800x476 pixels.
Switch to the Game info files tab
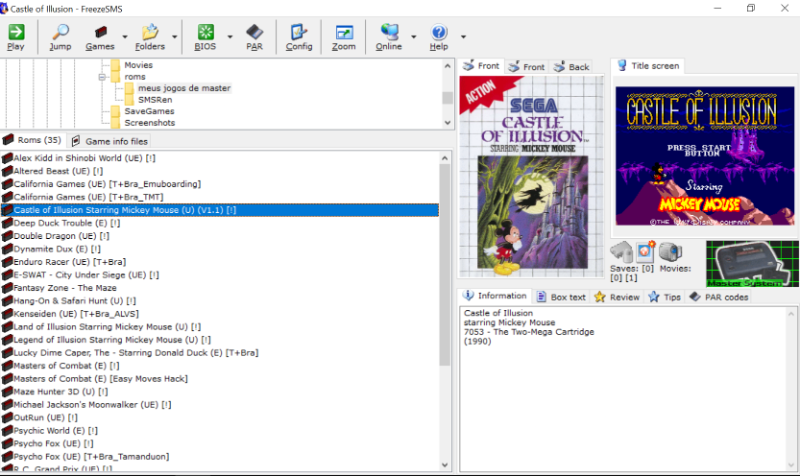110,141
